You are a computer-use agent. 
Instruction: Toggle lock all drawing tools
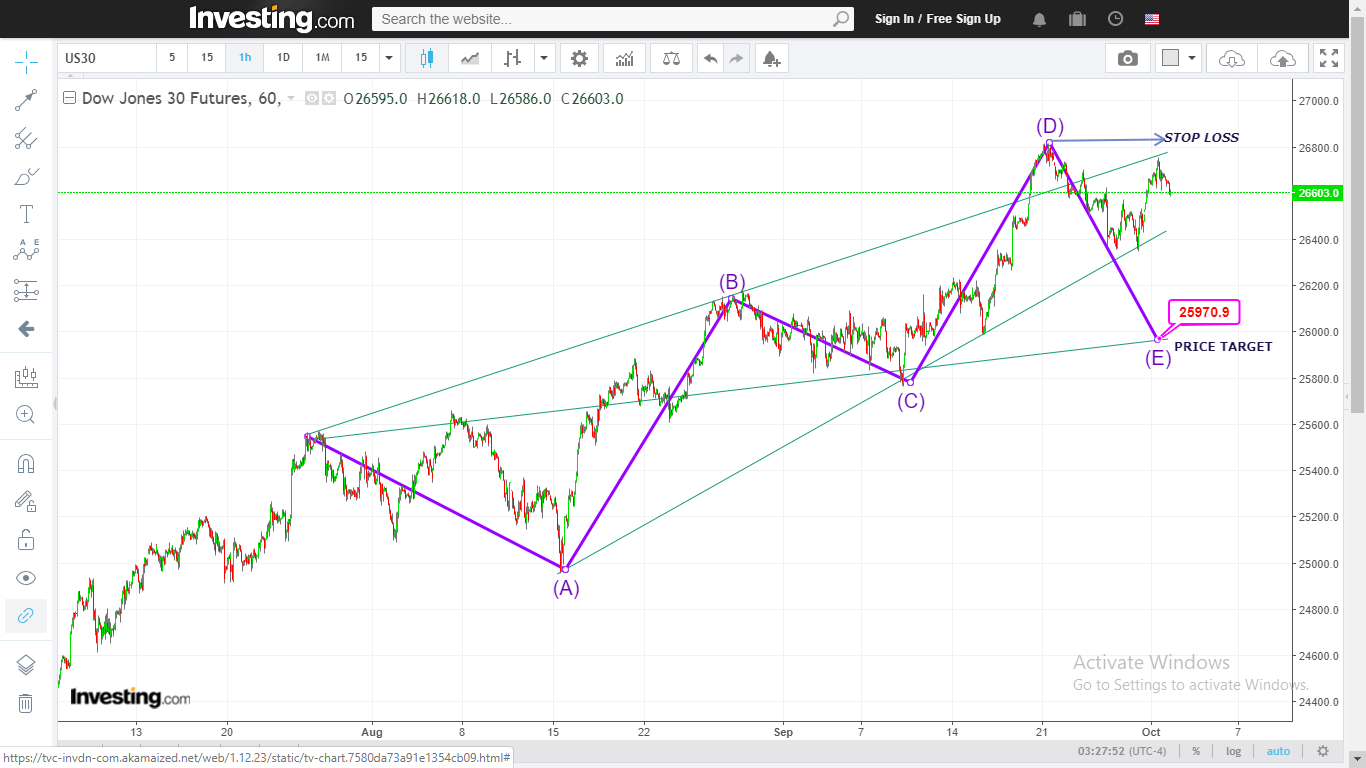pos(26,540)
